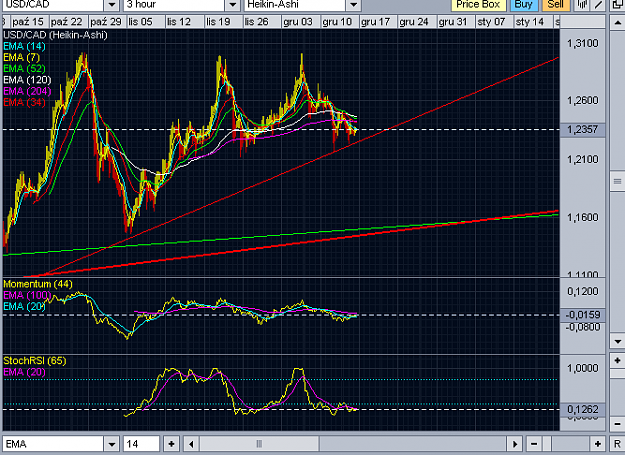This screenshot has width=625, height=455.
Task: Click the vertical scrollbar up arrow
Action: tap(617, 22)
